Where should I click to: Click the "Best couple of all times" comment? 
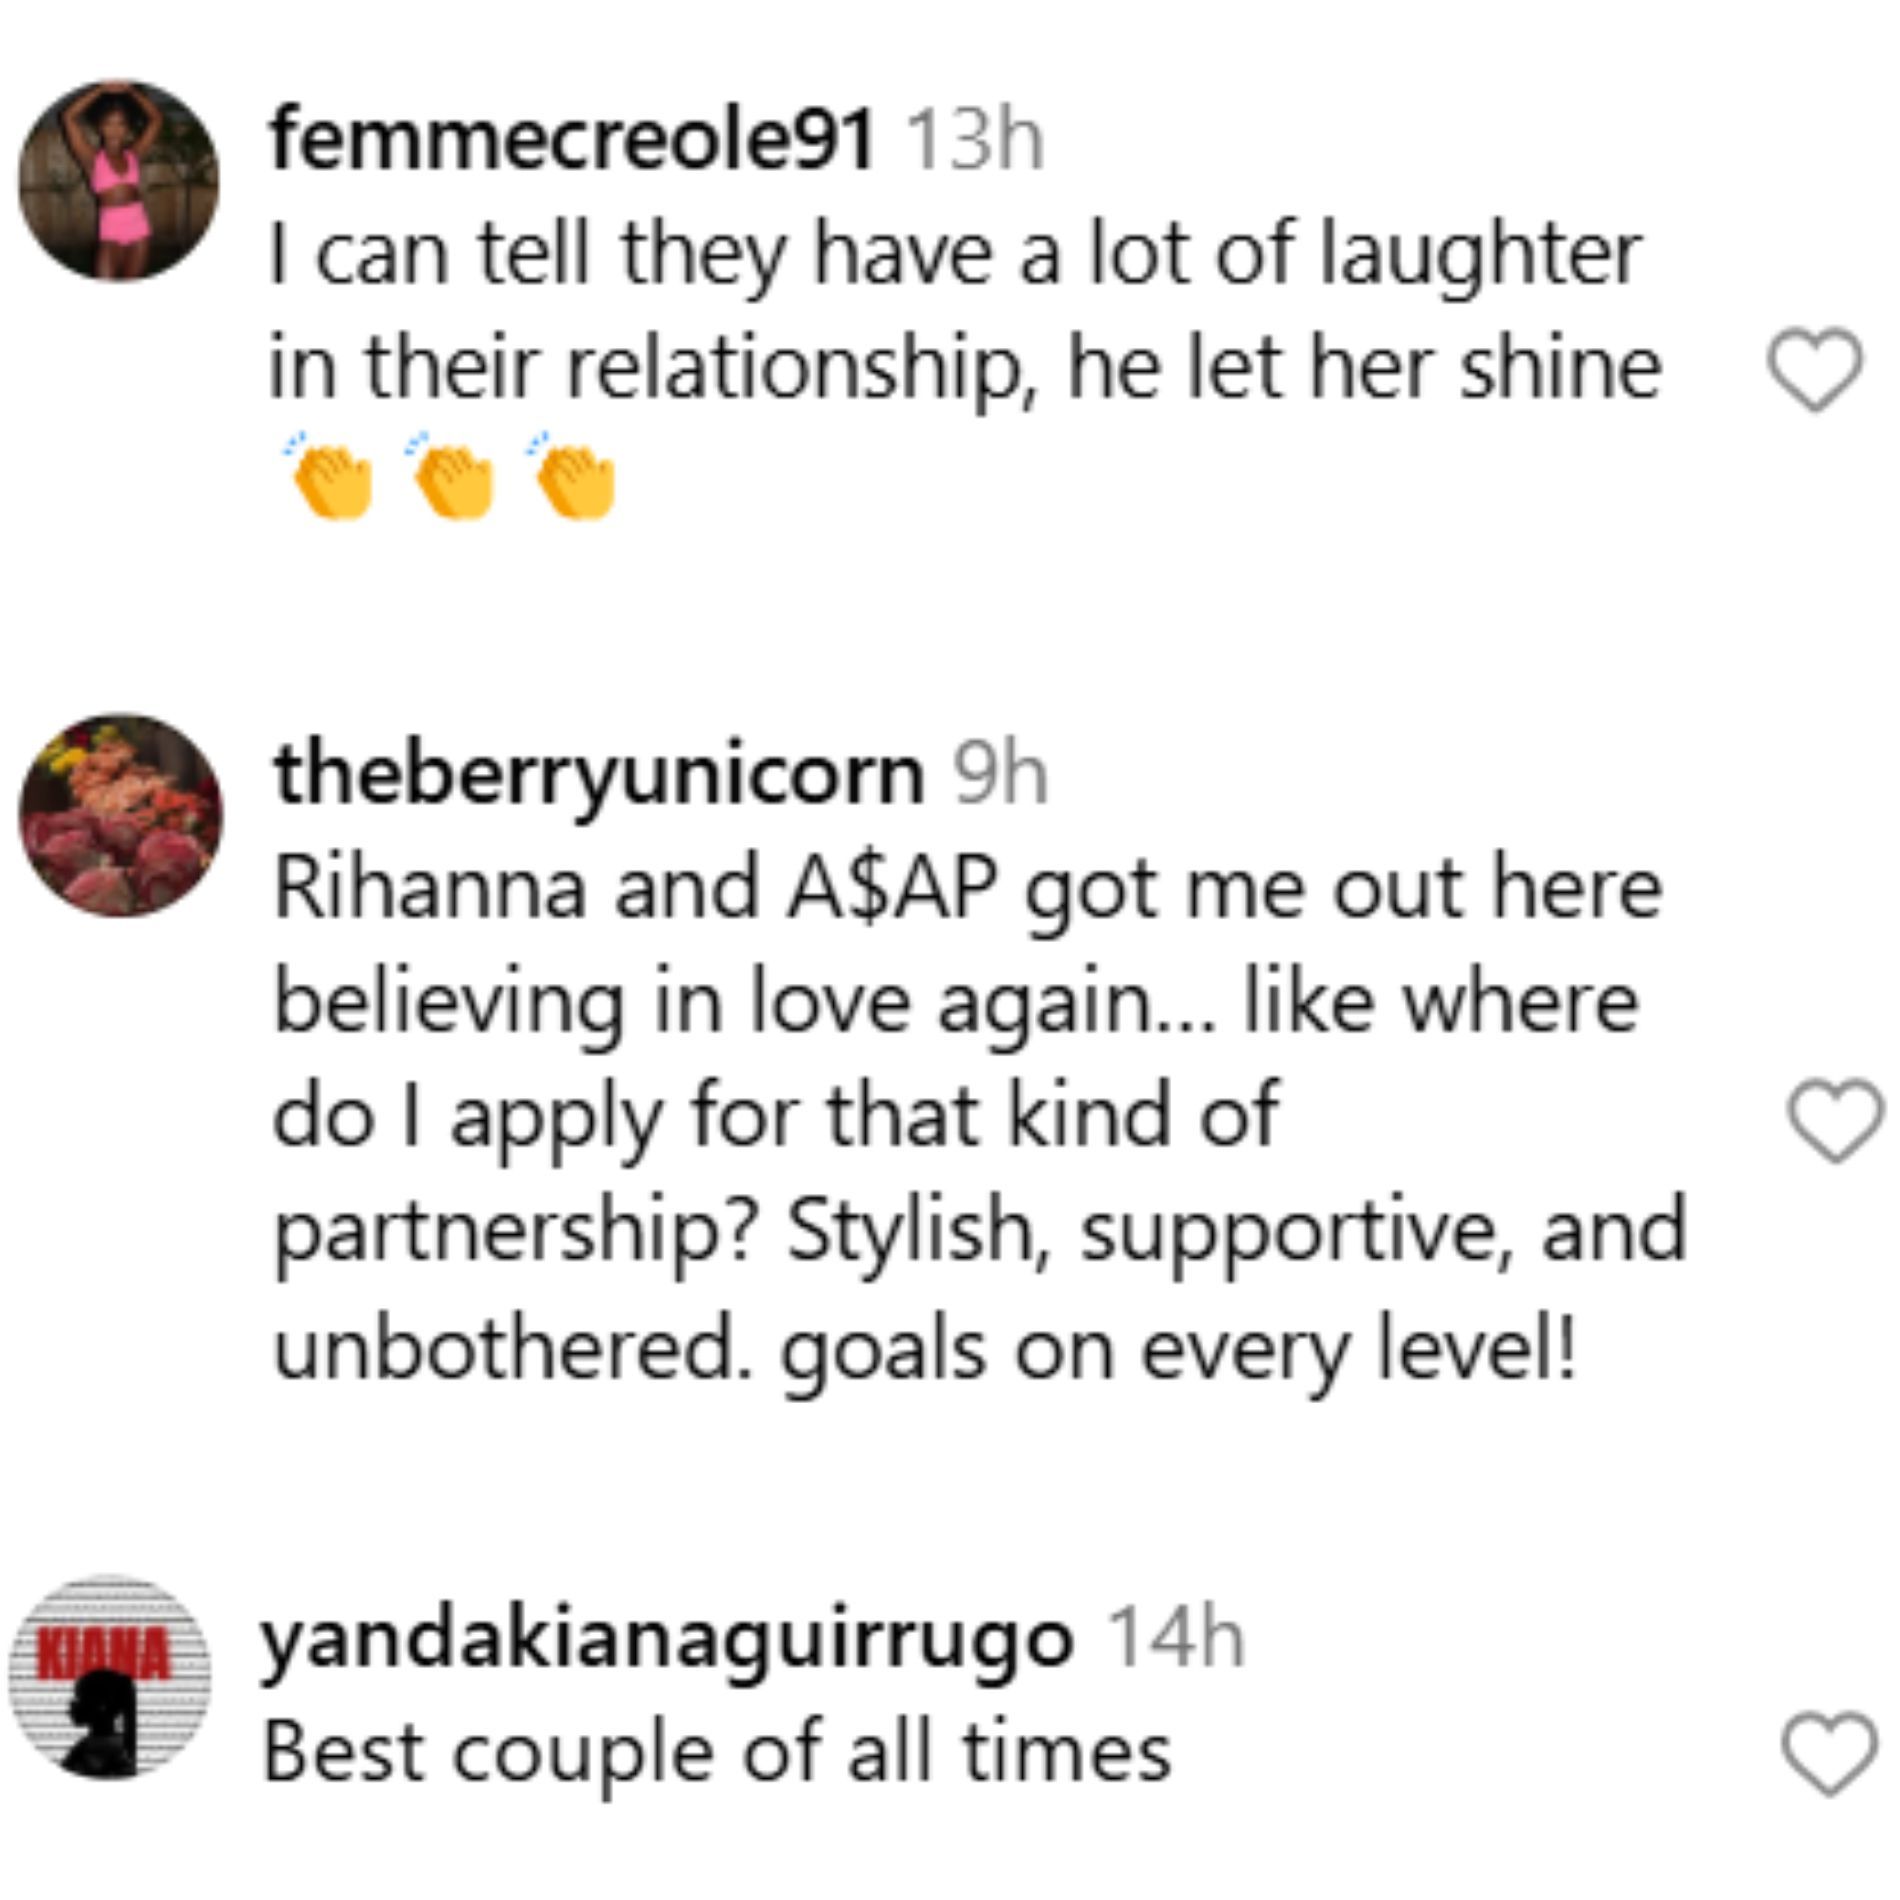pos(716,1752)
